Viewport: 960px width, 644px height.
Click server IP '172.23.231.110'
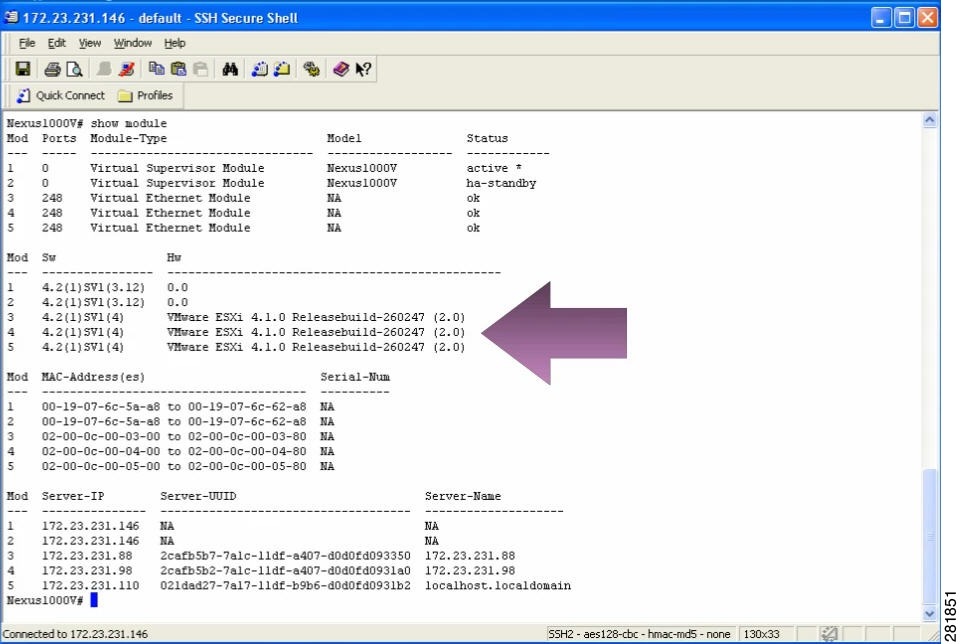[91, 586]
